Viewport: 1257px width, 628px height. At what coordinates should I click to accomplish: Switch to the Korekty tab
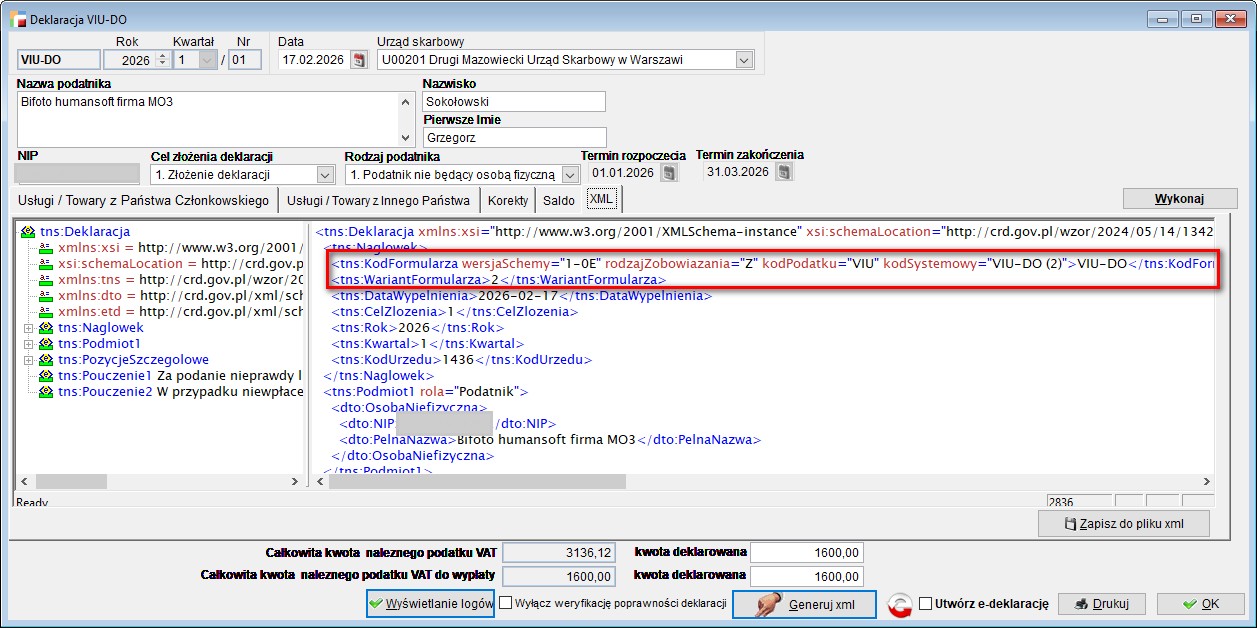[508, 201]
